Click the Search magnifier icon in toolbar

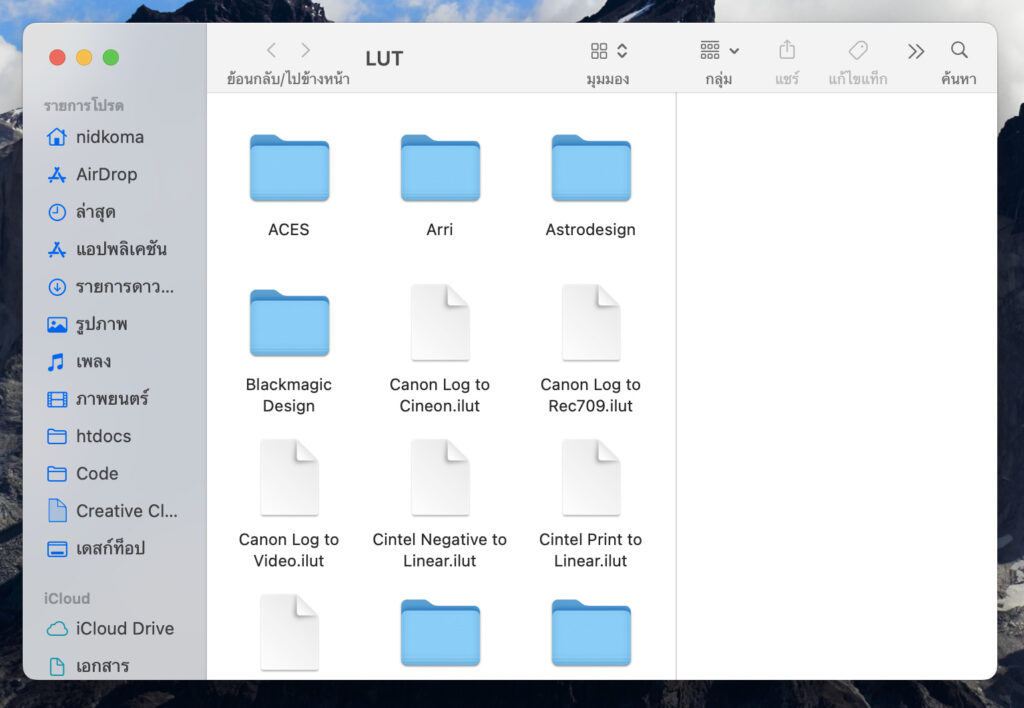coord(958,51)
